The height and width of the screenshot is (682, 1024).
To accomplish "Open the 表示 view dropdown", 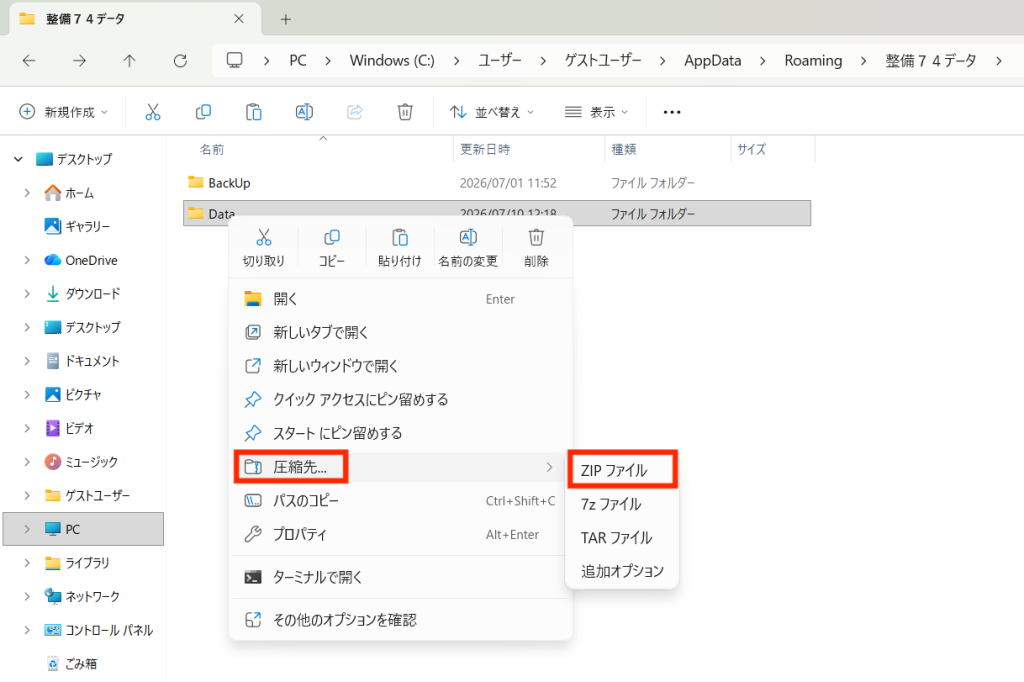I will point(596,112).
